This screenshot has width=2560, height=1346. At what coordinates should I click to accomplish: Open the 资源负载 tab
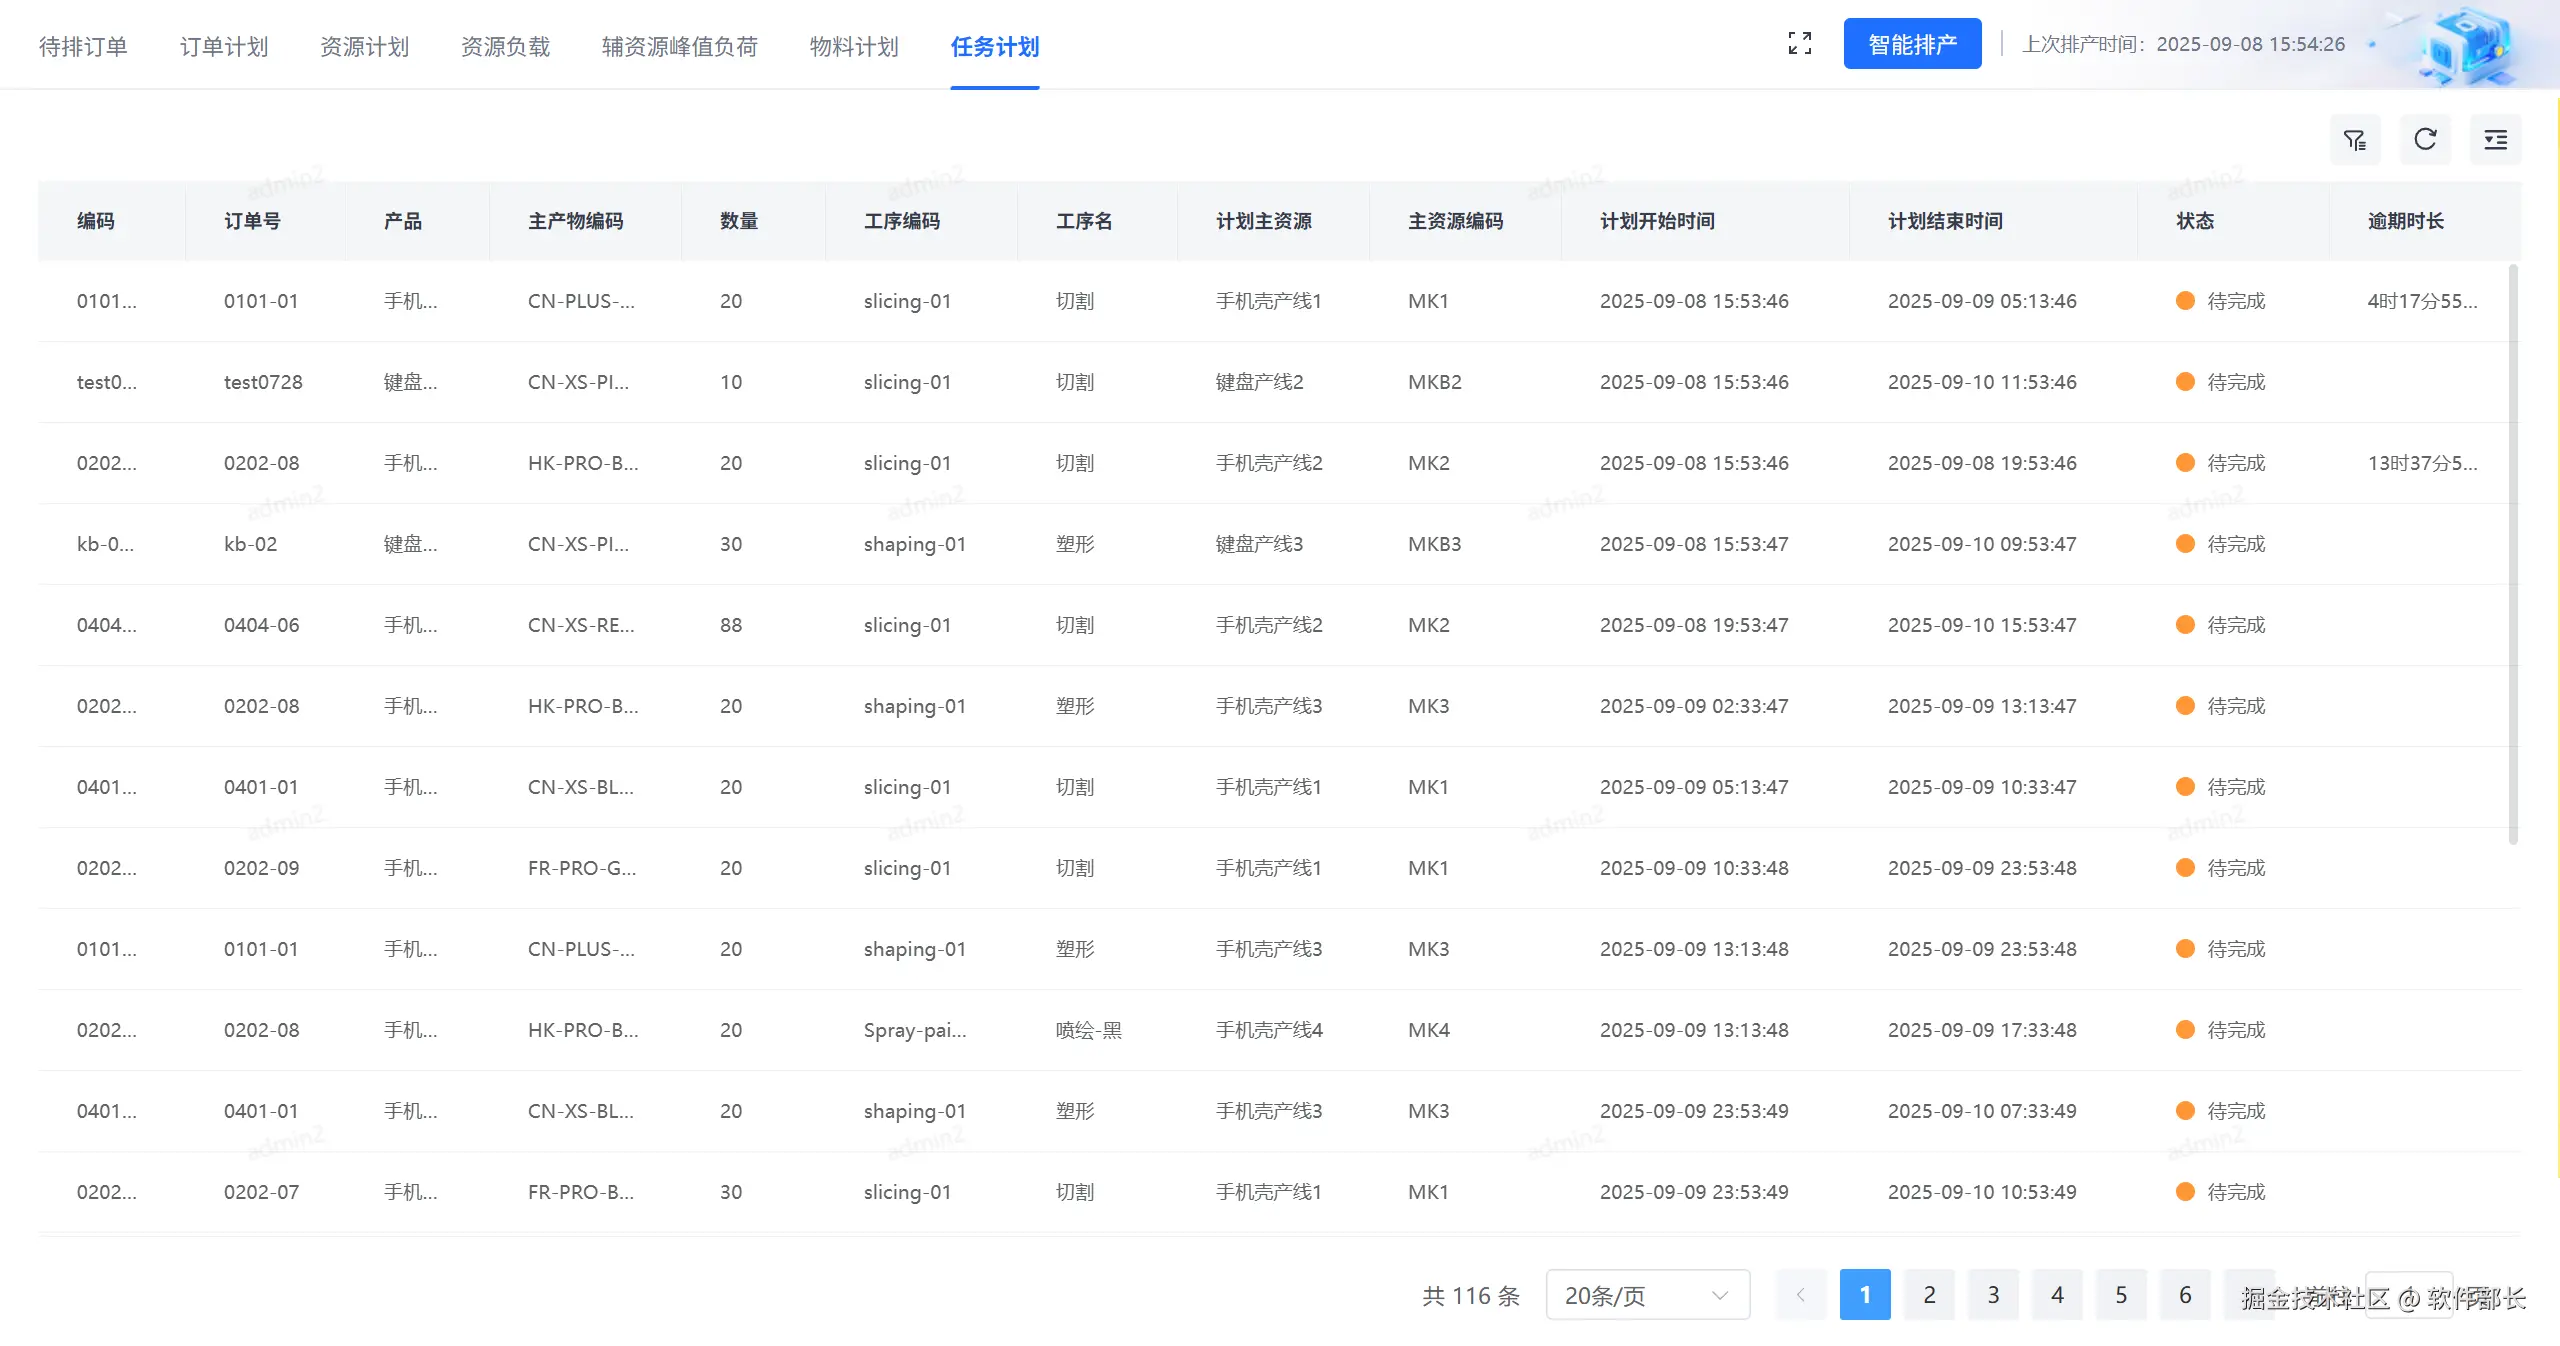pyautogui.click(x=505, y=47)
